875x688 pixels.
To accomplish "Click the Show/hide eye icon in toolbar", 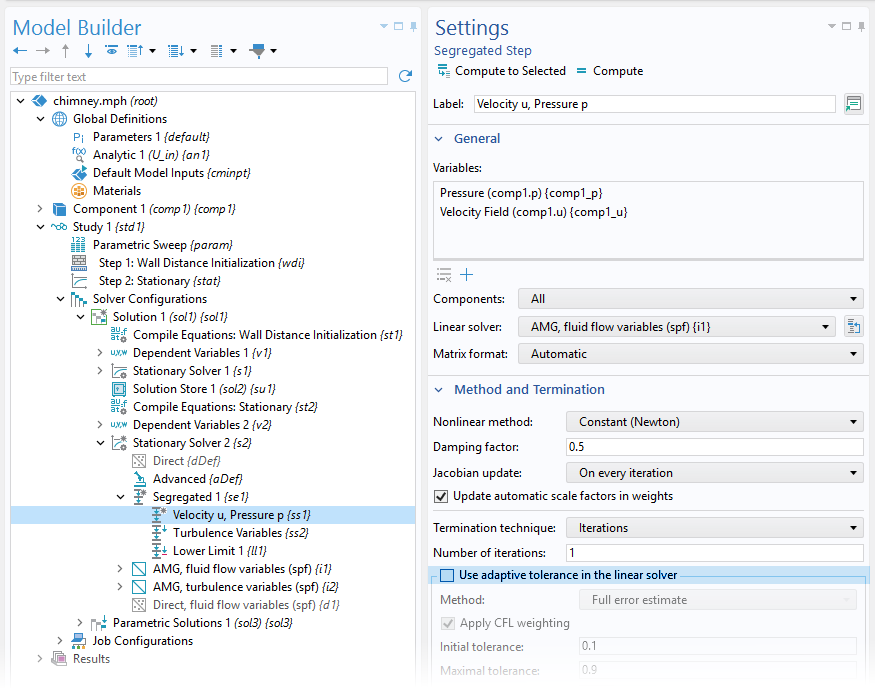I will (111, 50).
